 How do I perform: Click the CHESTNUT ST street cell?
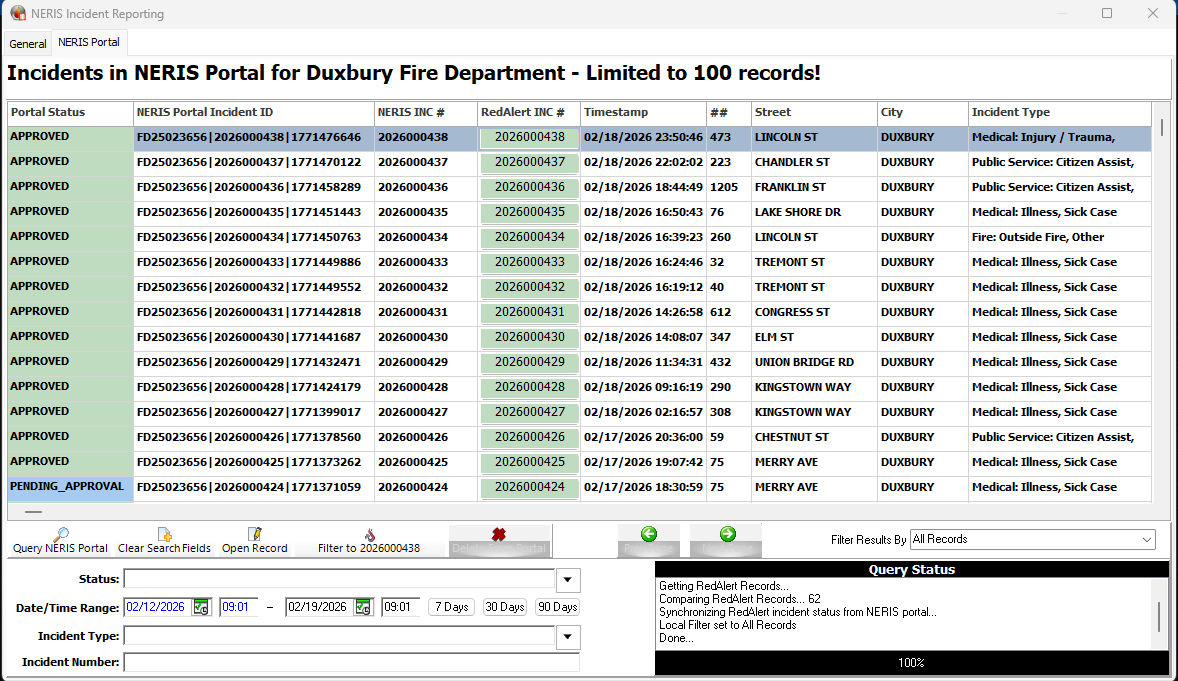(x=814, y=437)
